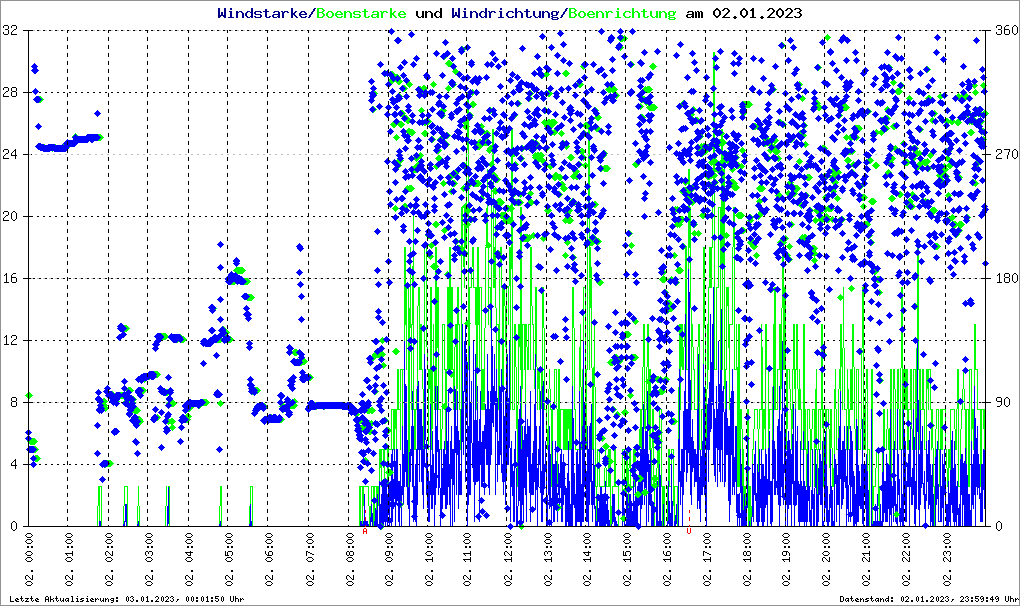Click the '360' label on right axis
1020x606 pixels.
[1005, 30]
